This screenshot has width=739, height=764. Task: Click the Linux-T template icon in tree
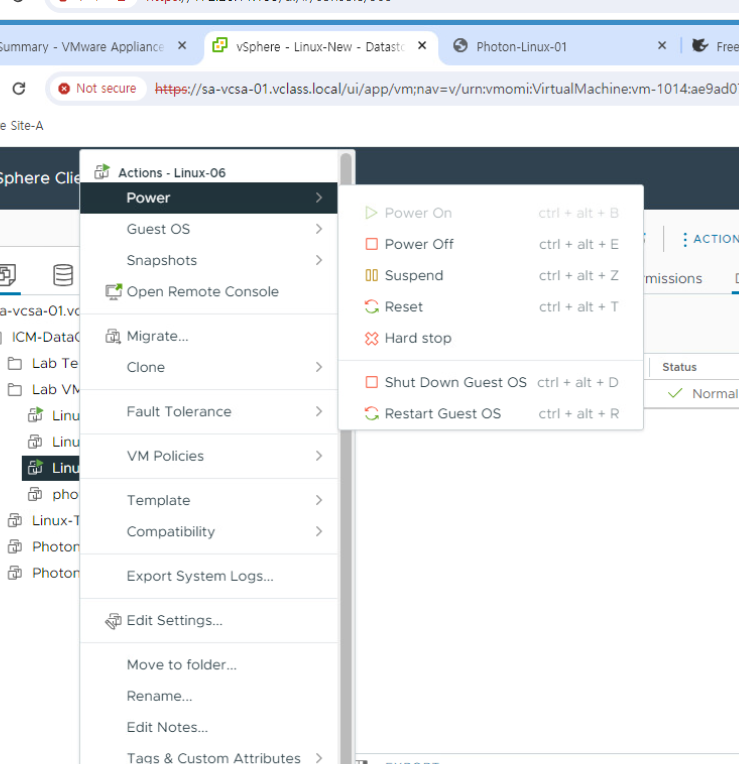coord(15,520)
